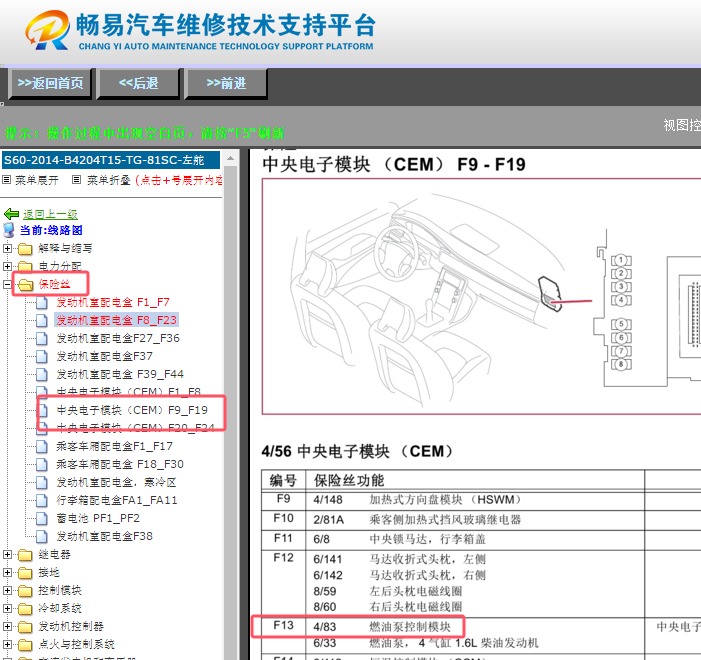Expand the 点火与控制系统 folder

(7, 644)
